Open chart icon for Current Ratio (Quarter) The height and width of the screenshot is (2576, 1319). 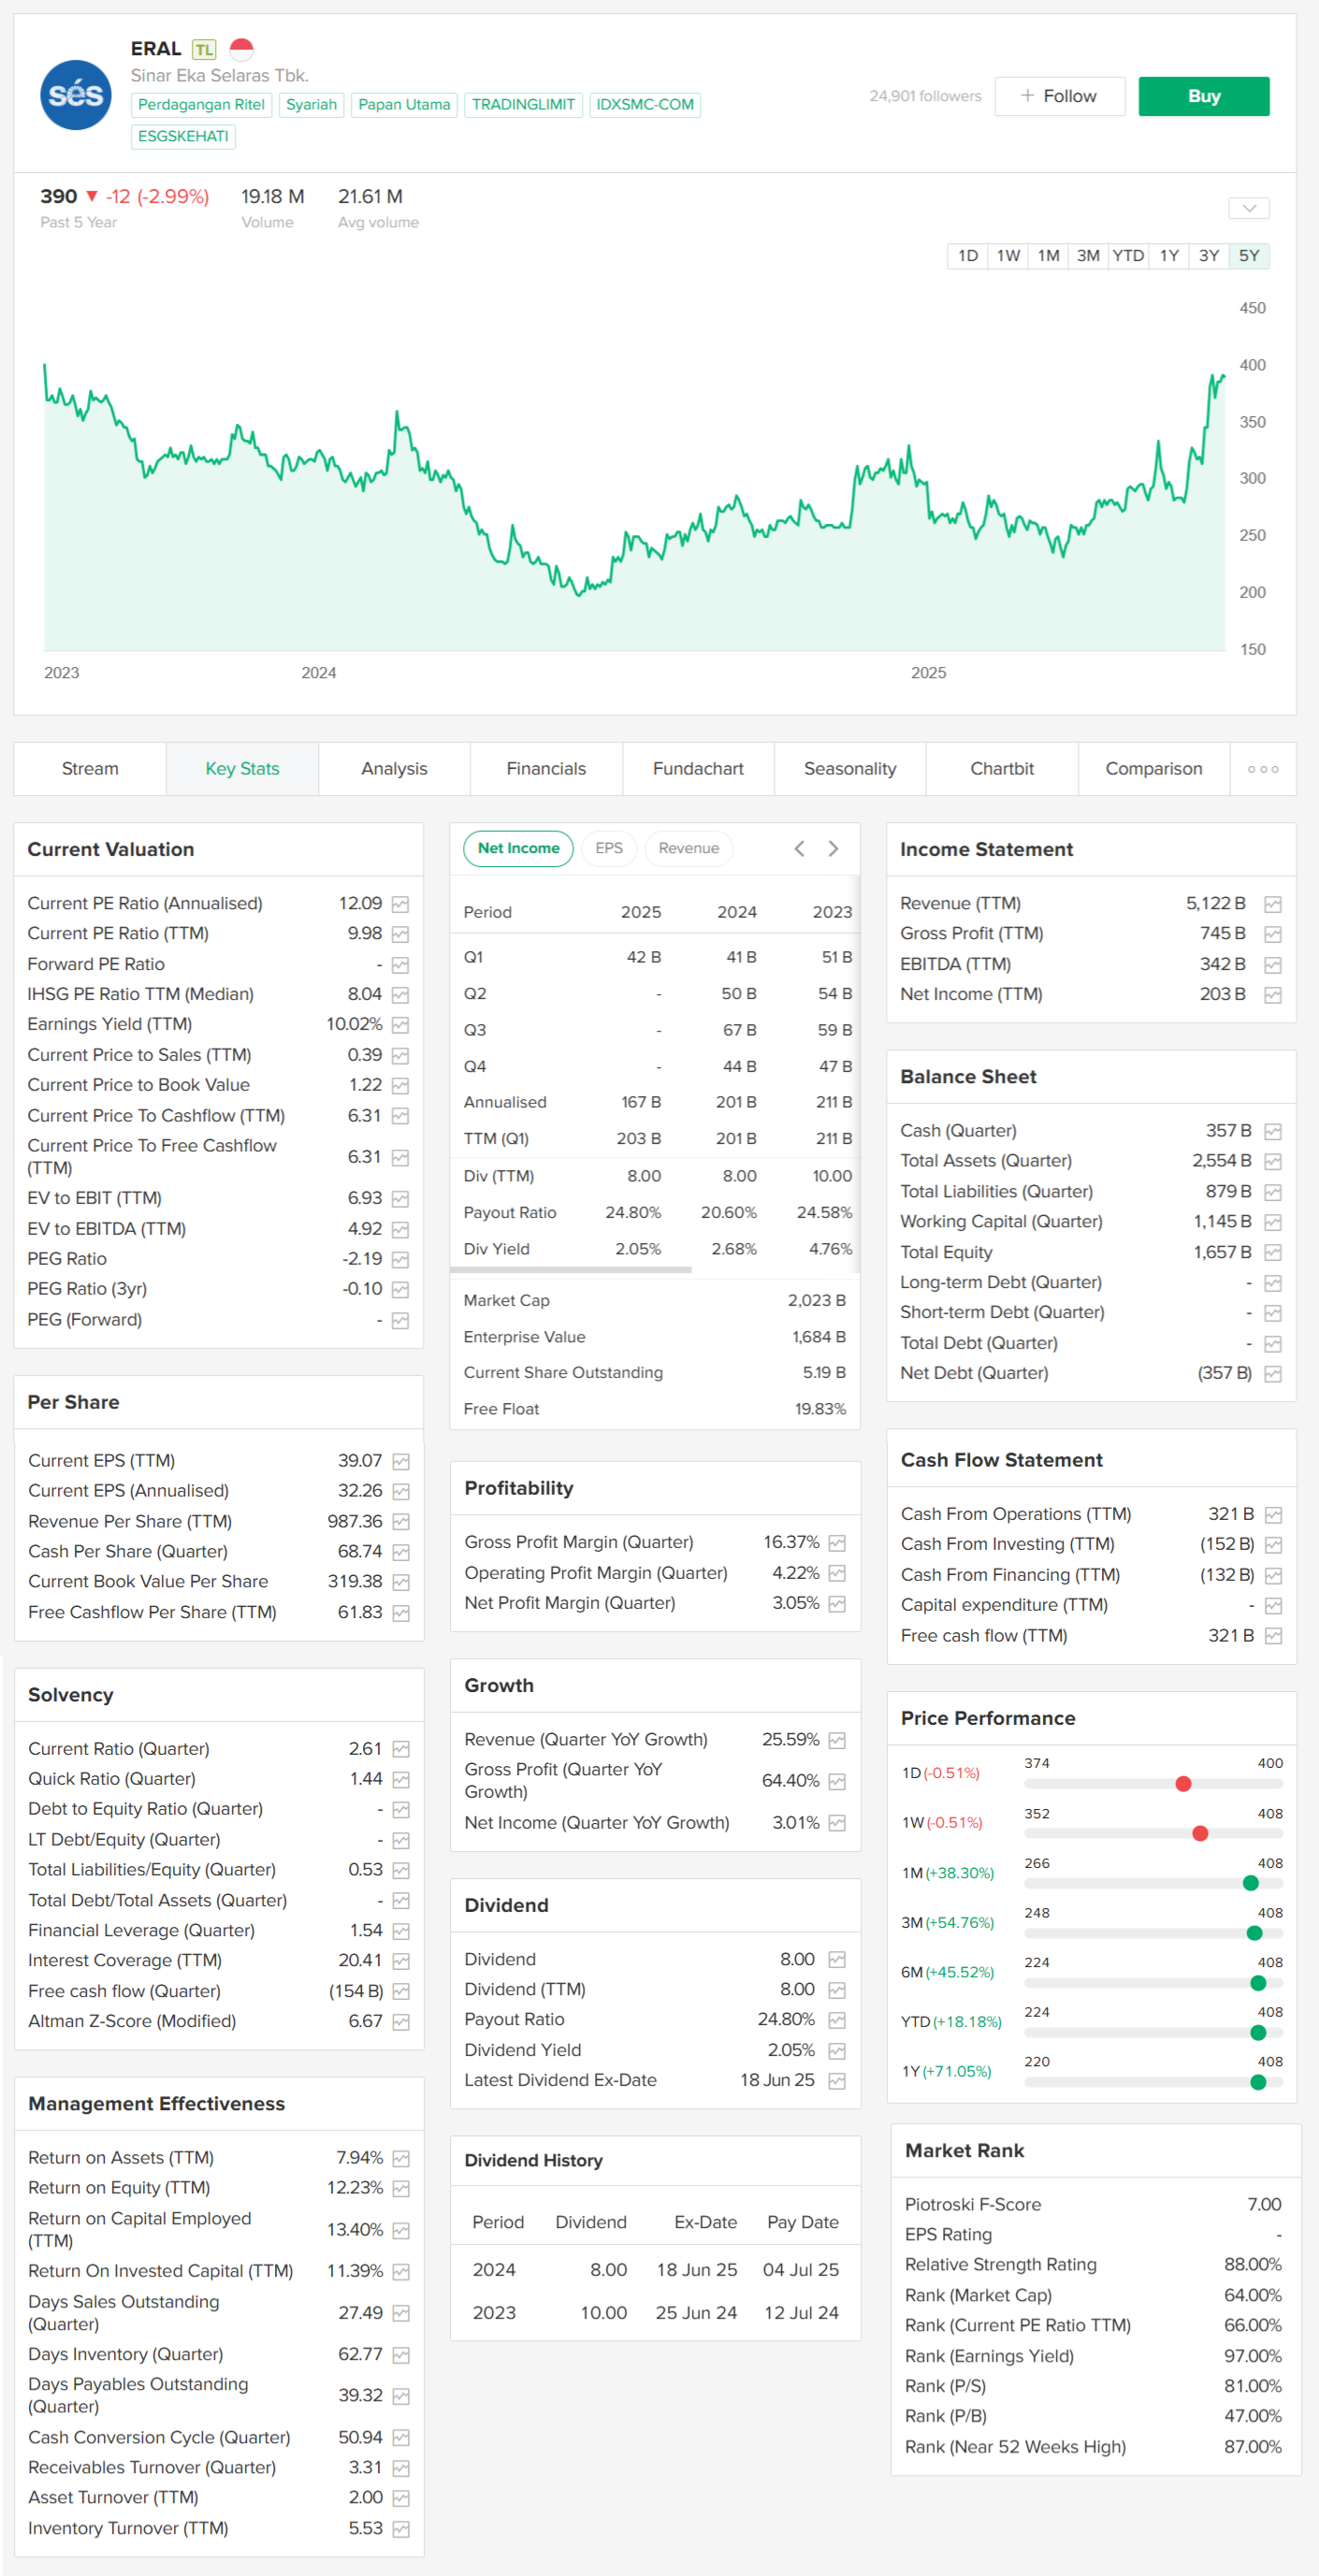click(x=401, y=1750)
